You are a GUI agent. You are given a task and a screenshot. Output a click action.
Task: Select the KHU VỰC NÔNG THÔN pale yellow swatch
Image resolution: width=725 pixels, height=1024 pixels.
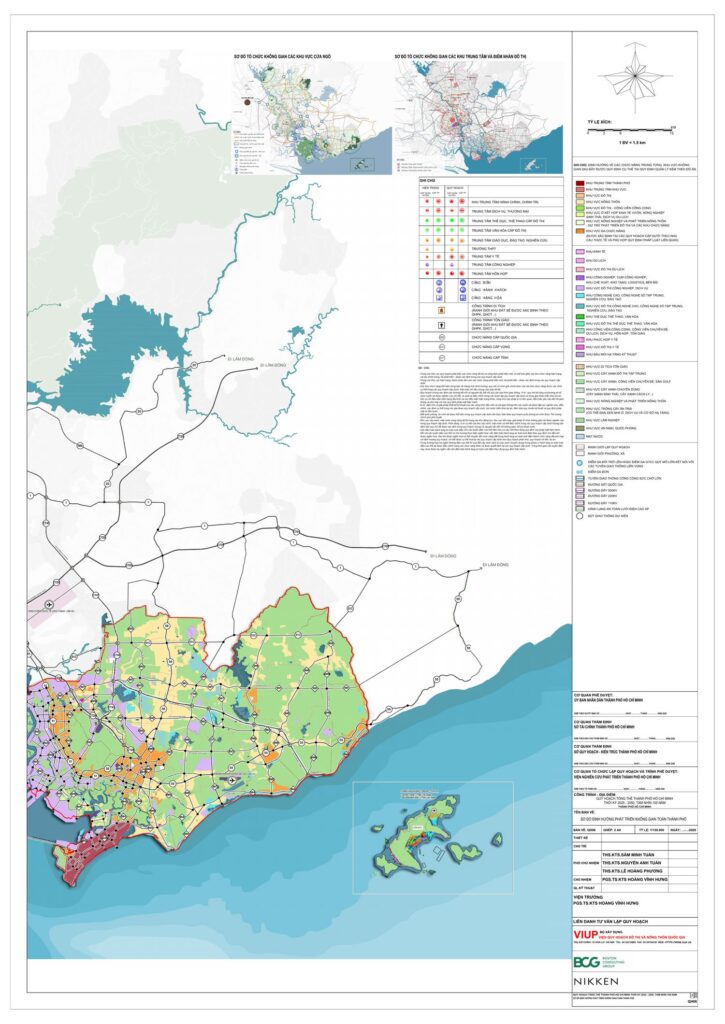(580, 202)
